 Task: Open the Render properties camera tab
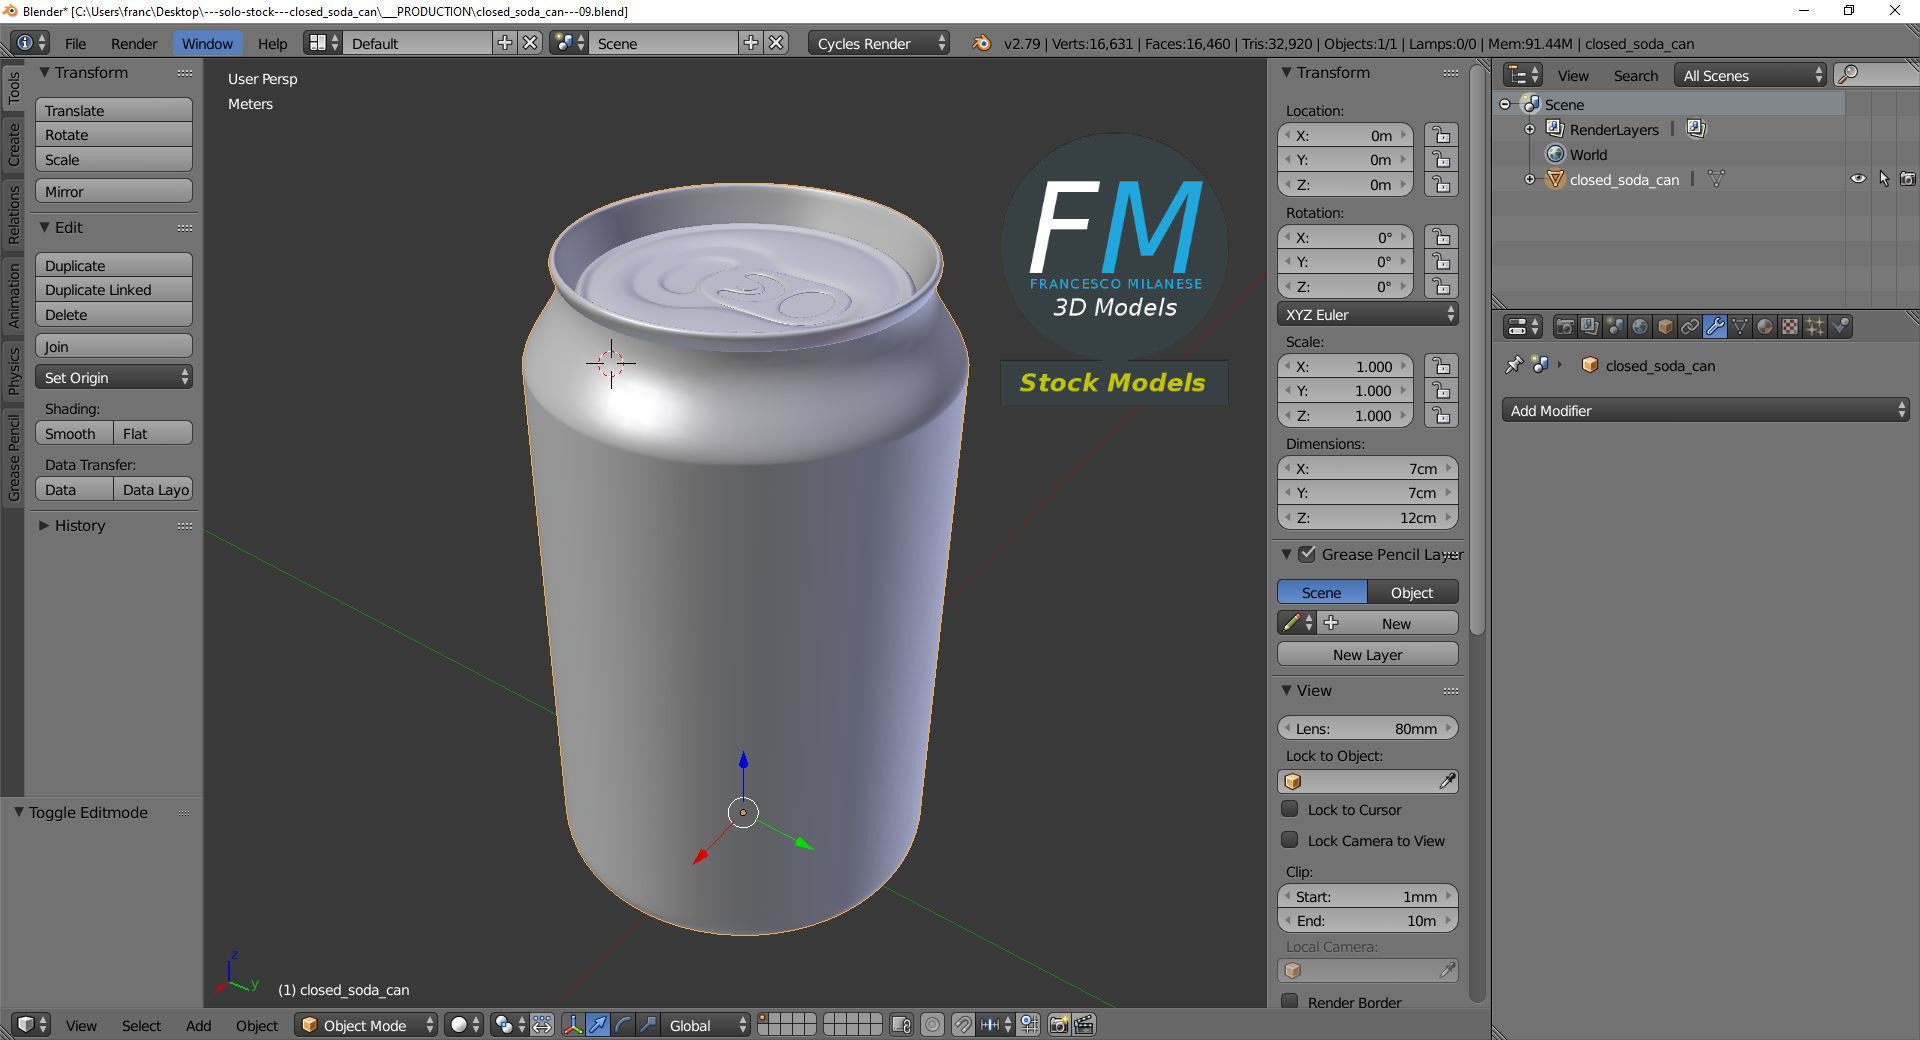(x=1565, y=326)
